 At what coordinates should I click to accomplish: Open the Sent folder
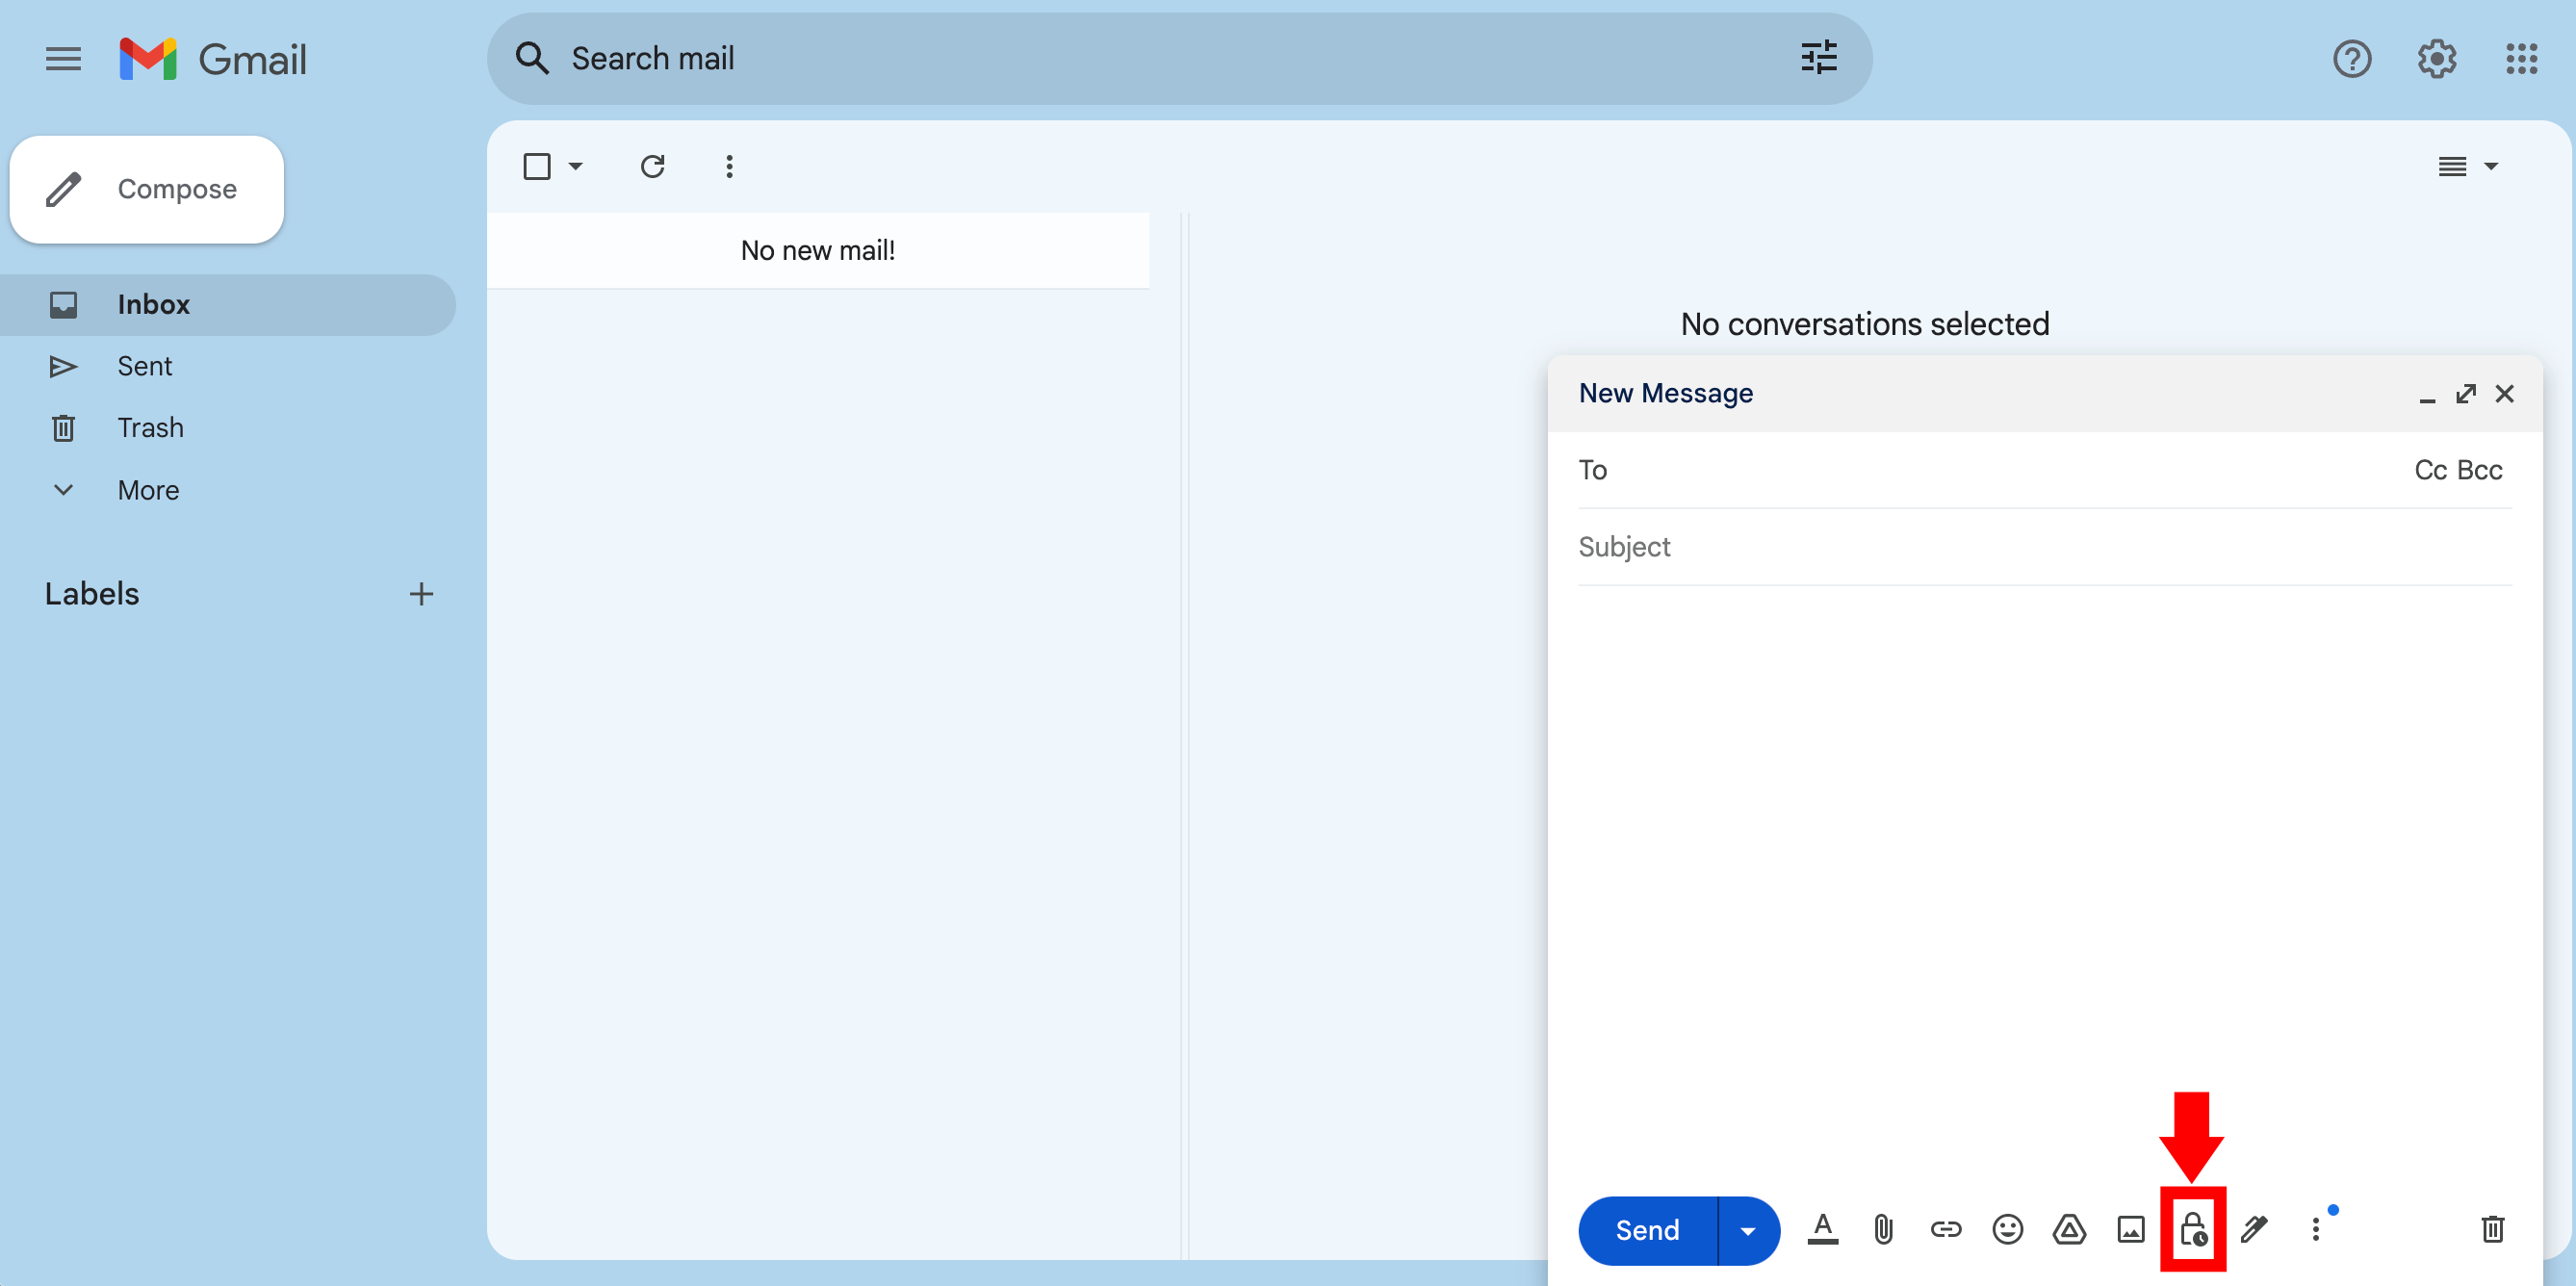tap(145, 366)
